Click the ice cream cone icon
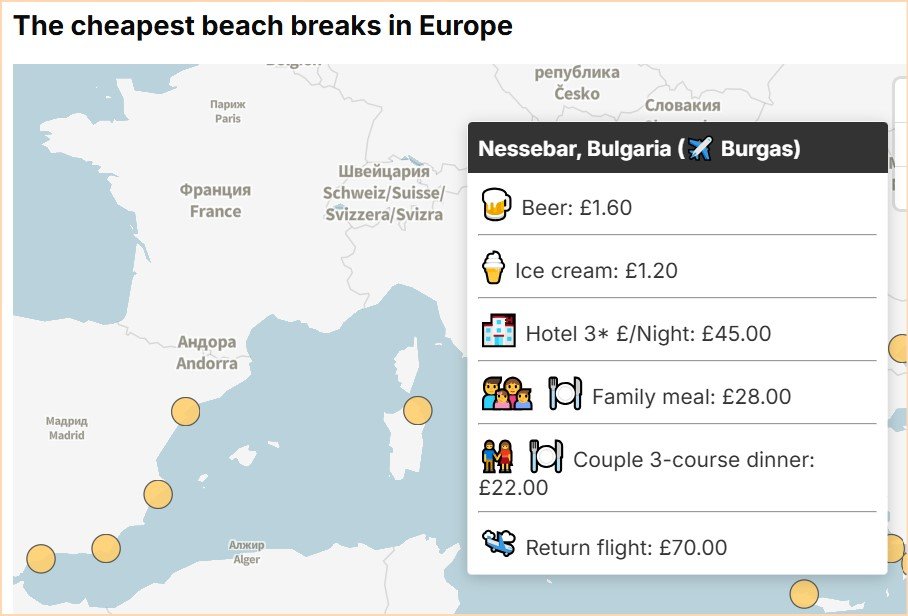908x616 pixels. tap(493, 268)
